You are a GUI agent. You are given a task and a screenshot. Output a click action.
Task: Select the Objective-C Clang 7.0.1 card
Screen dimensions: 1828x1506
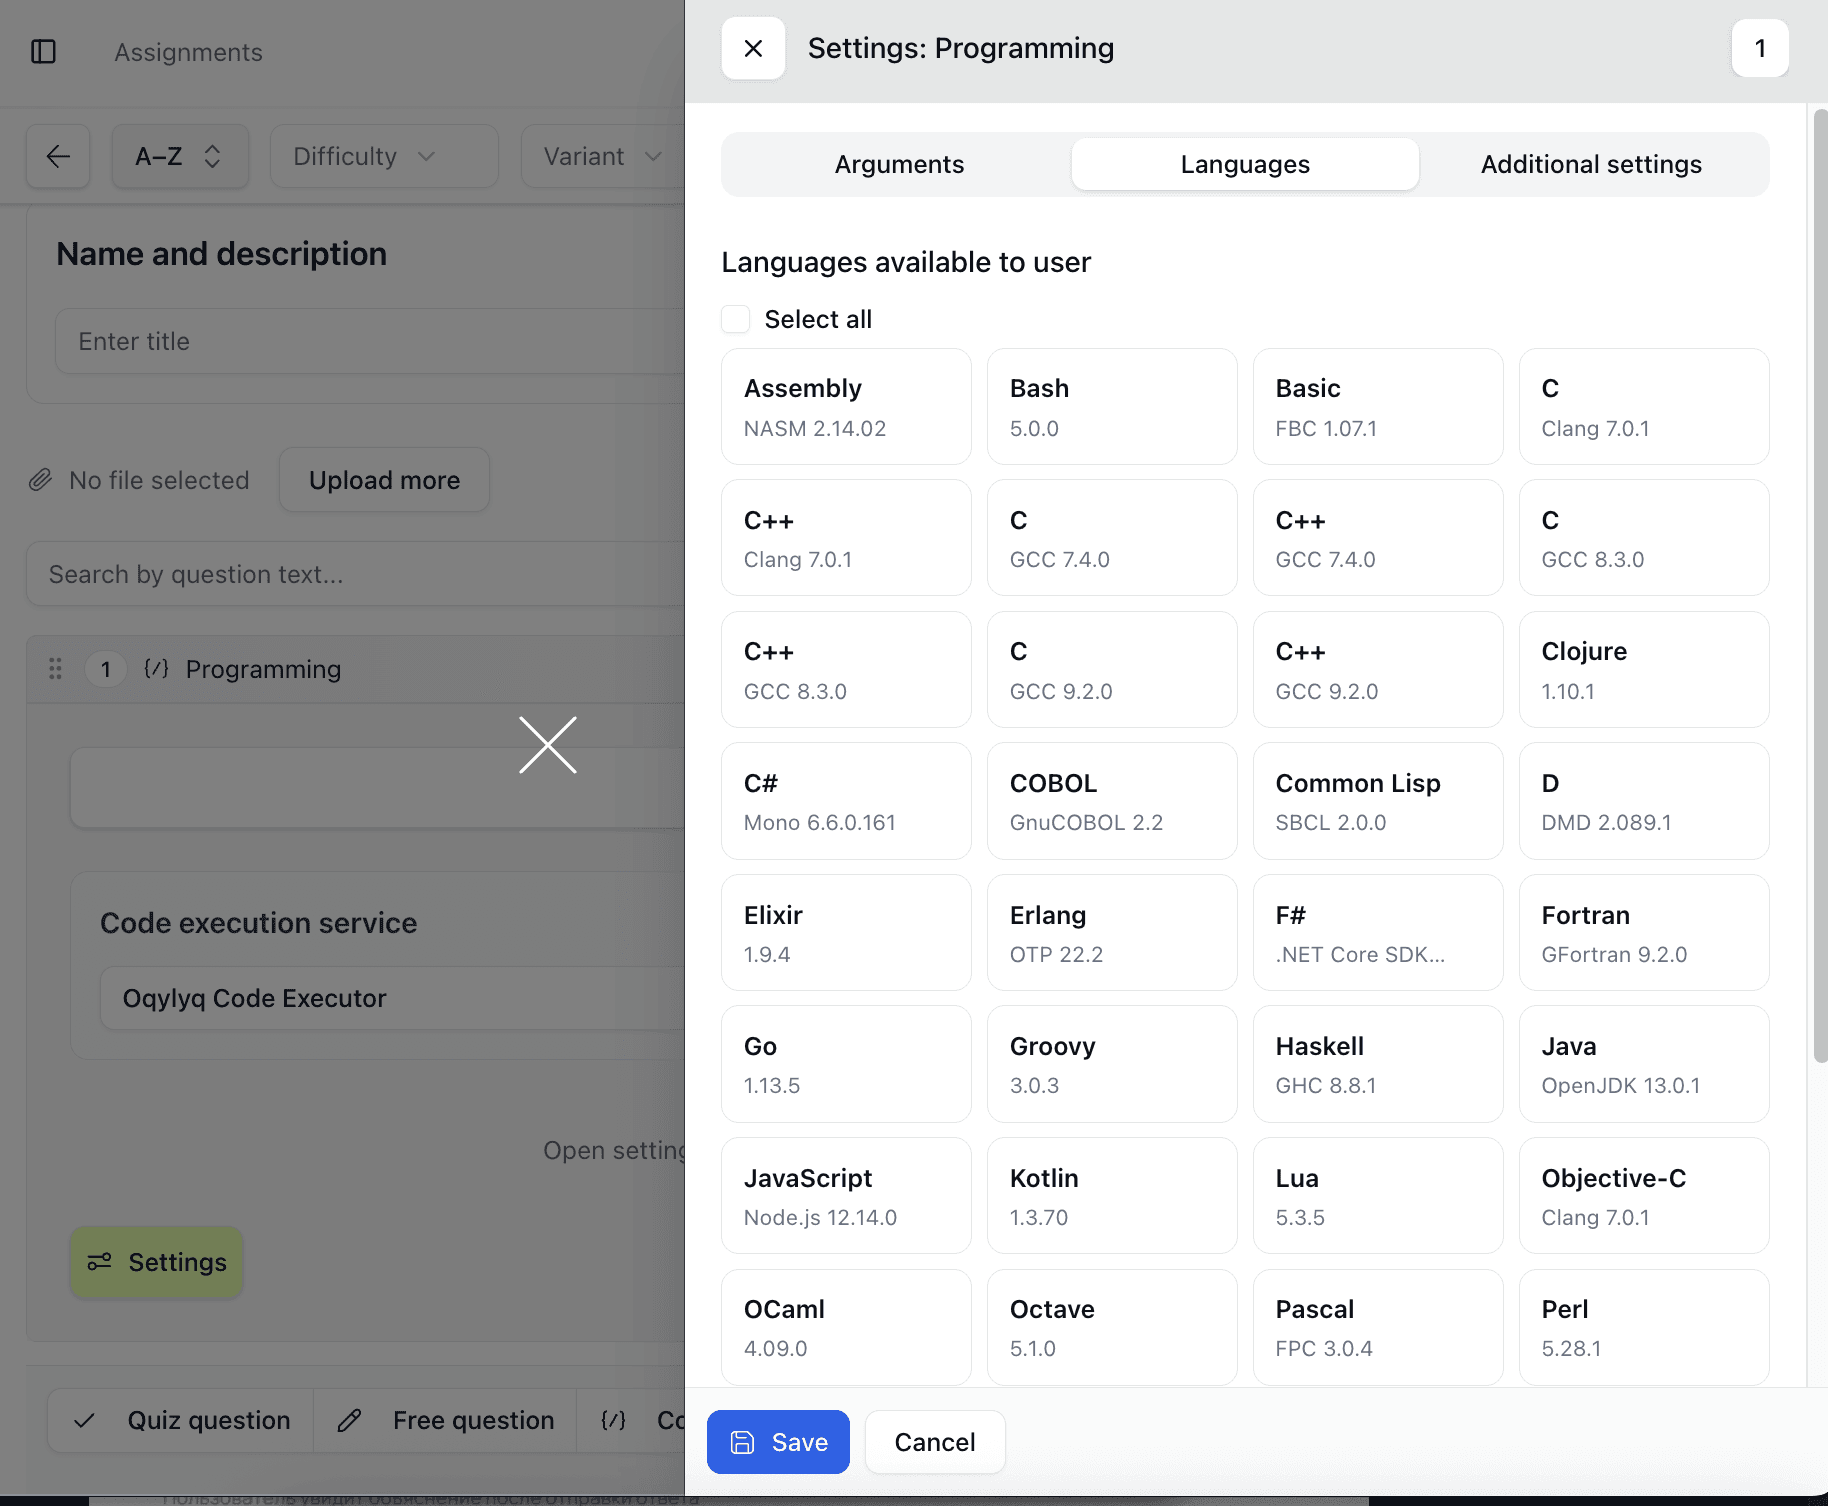pyautogui.click(x=1644, y=1196)
